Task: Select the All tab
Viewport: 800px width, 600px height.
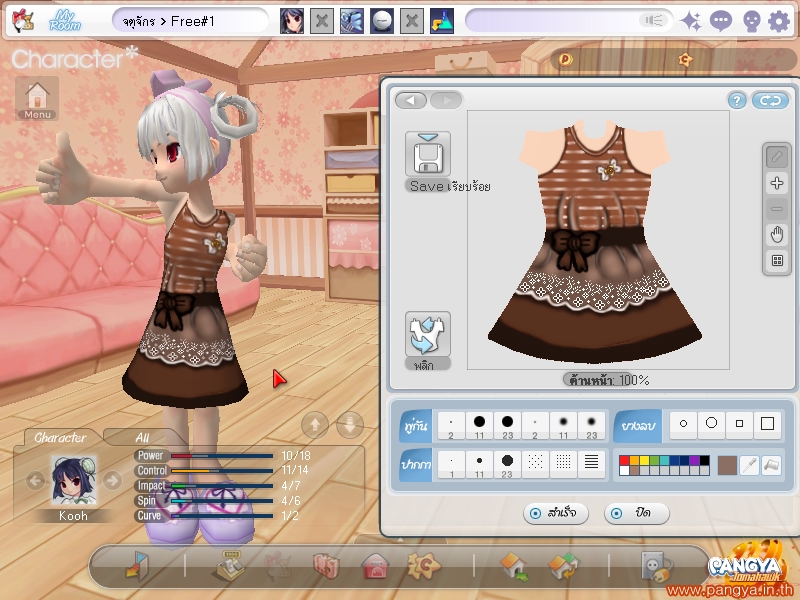Action: coord(142,437)
